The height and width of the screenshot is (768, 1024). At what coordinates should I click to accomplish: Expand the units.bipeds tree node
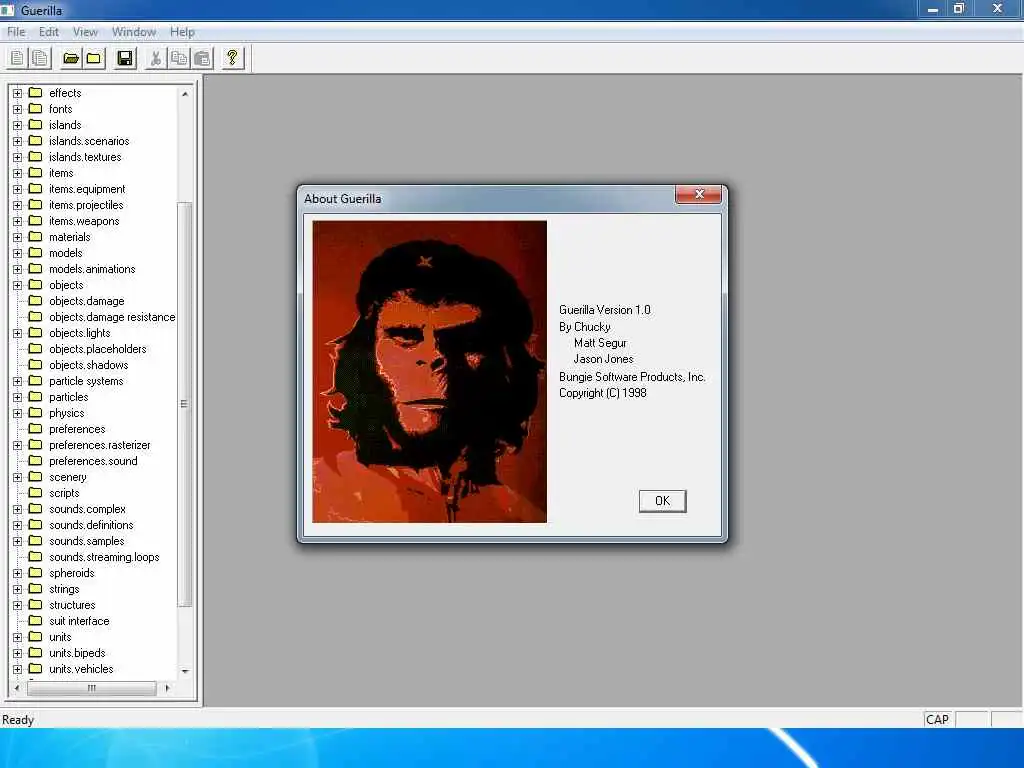(18, 653)
